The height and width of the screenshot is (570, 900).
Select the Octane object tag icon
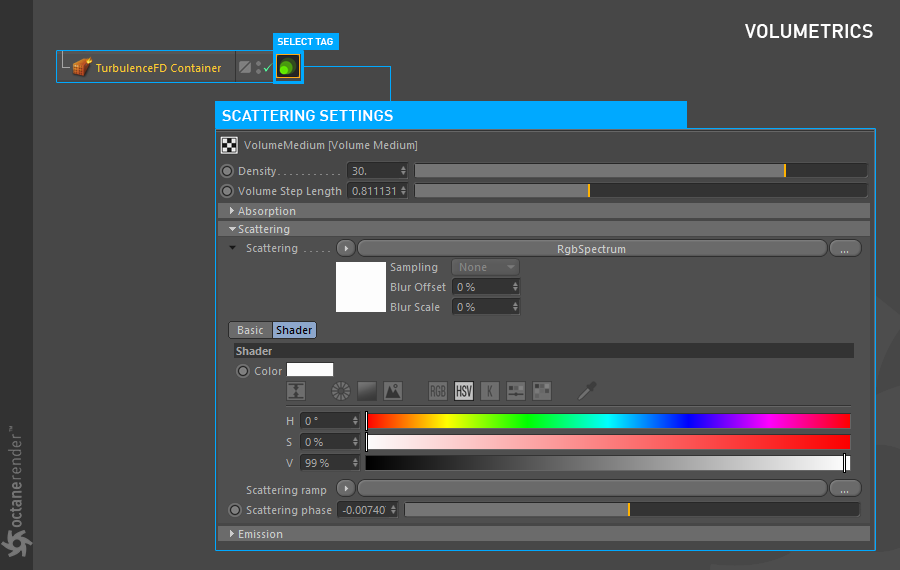288,67
